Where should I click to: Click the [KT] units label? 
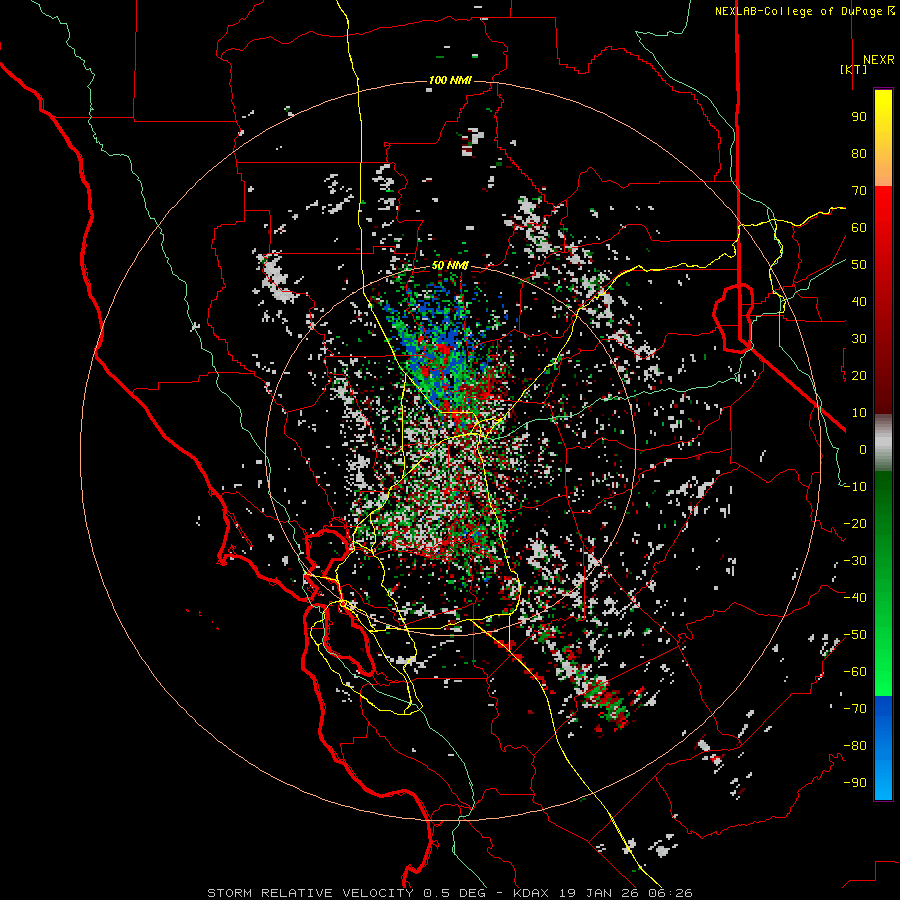pyautogui.click(x=853, y=69)
